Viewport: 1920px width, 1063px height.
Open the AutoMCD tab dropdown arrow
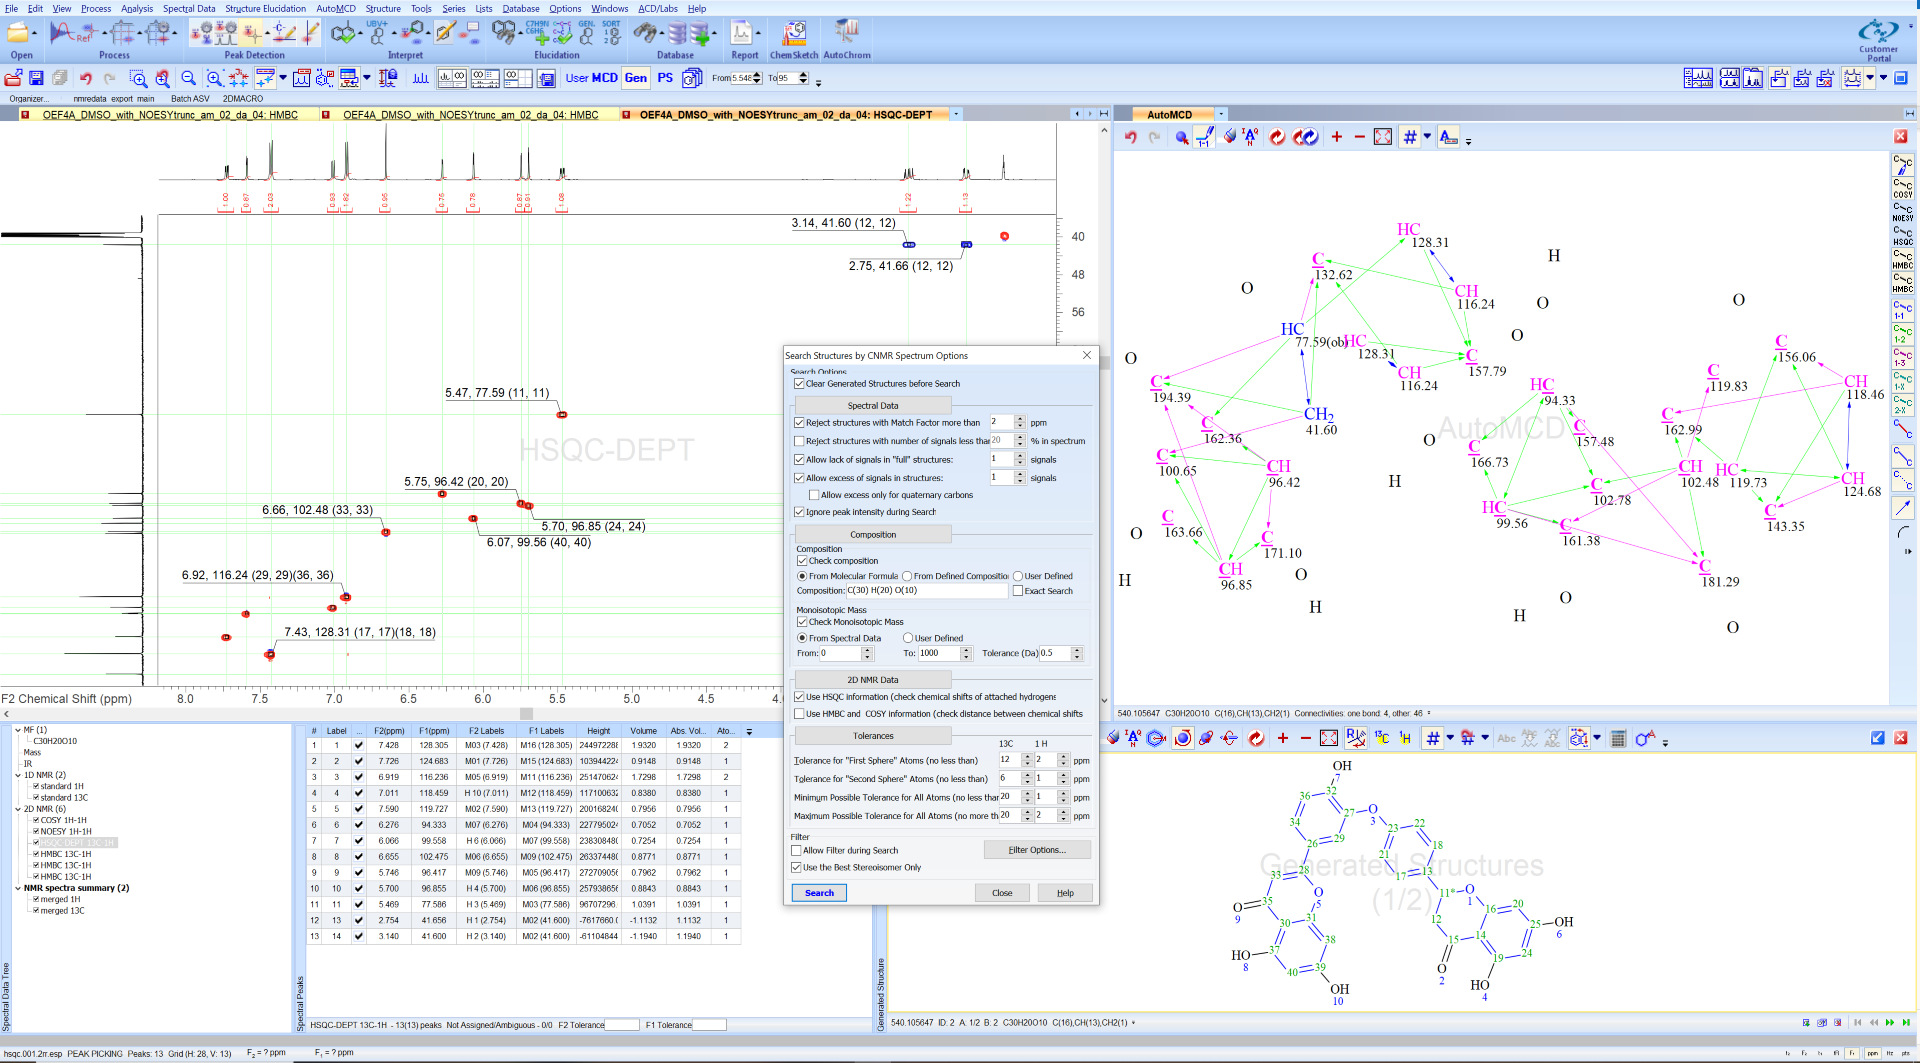[1221, 115]
